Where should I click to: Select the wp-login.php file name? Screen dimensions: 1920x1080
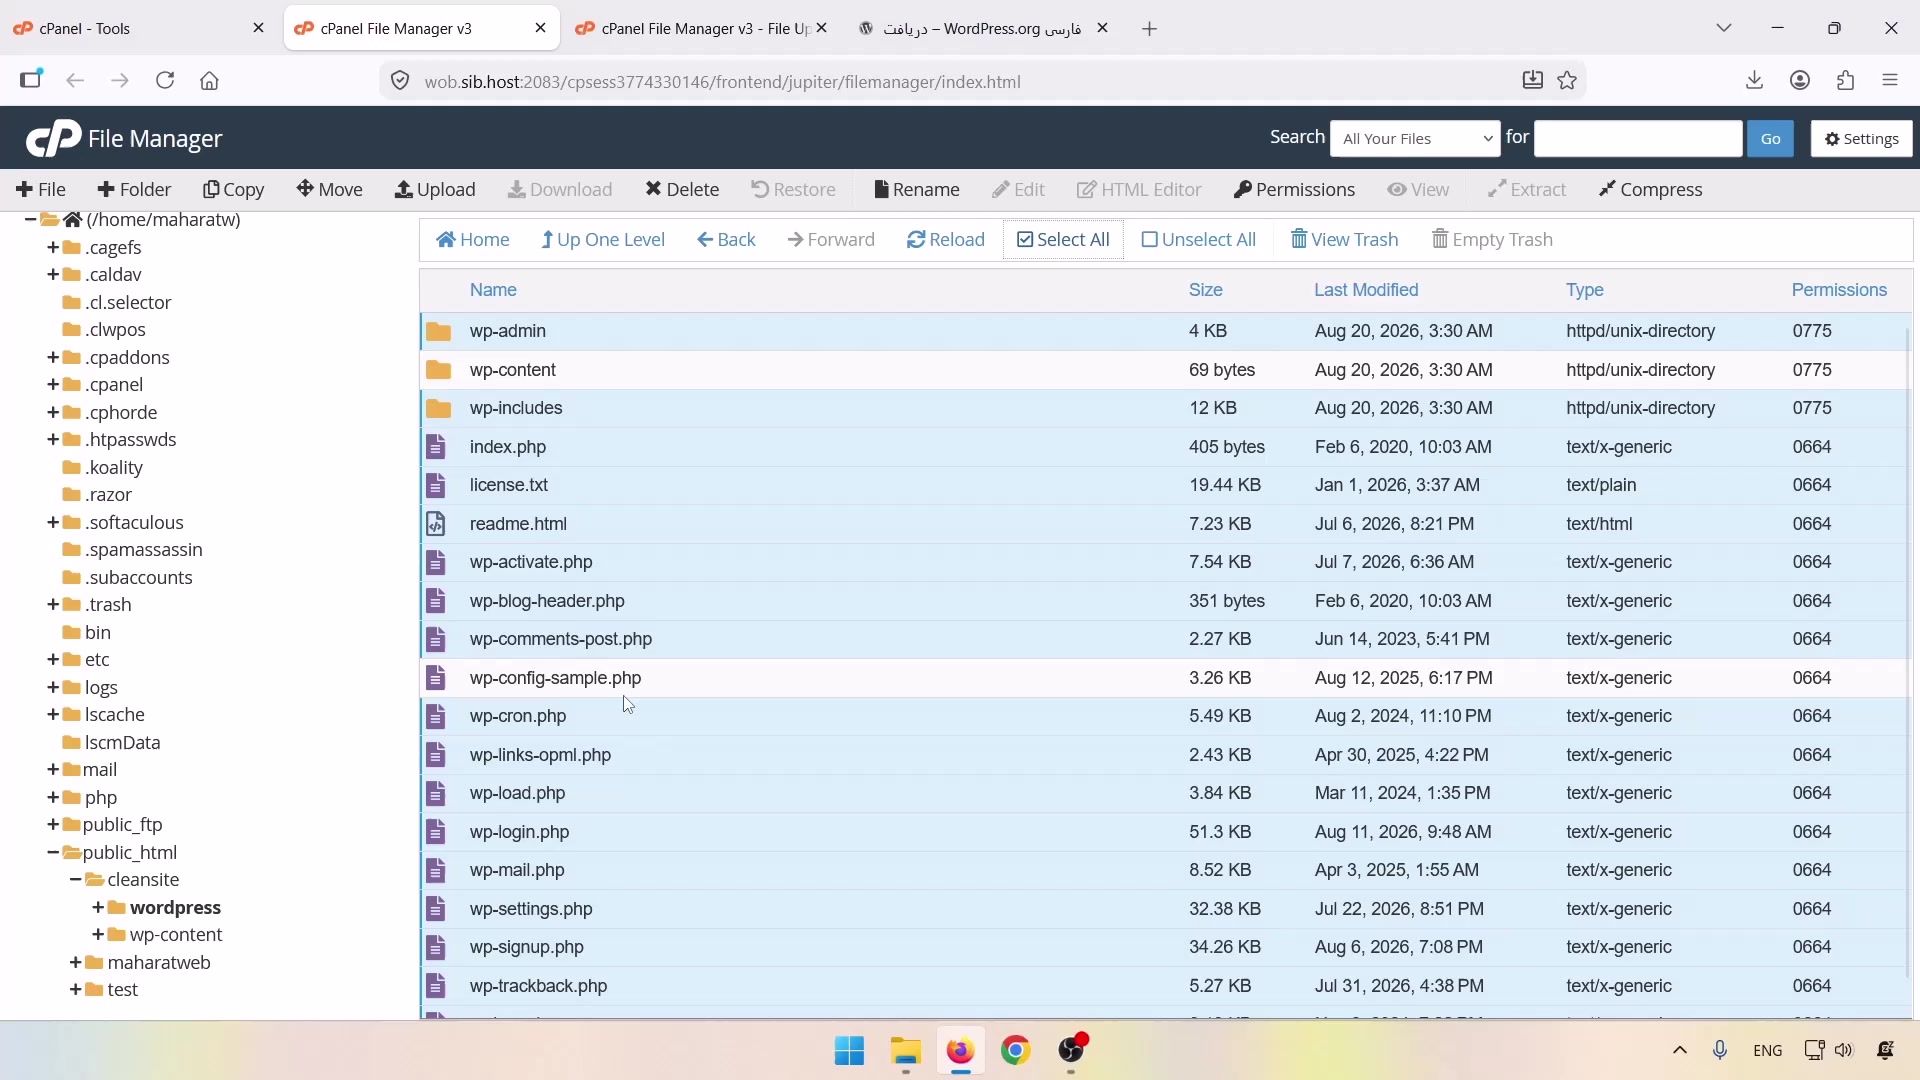[520, 832]
